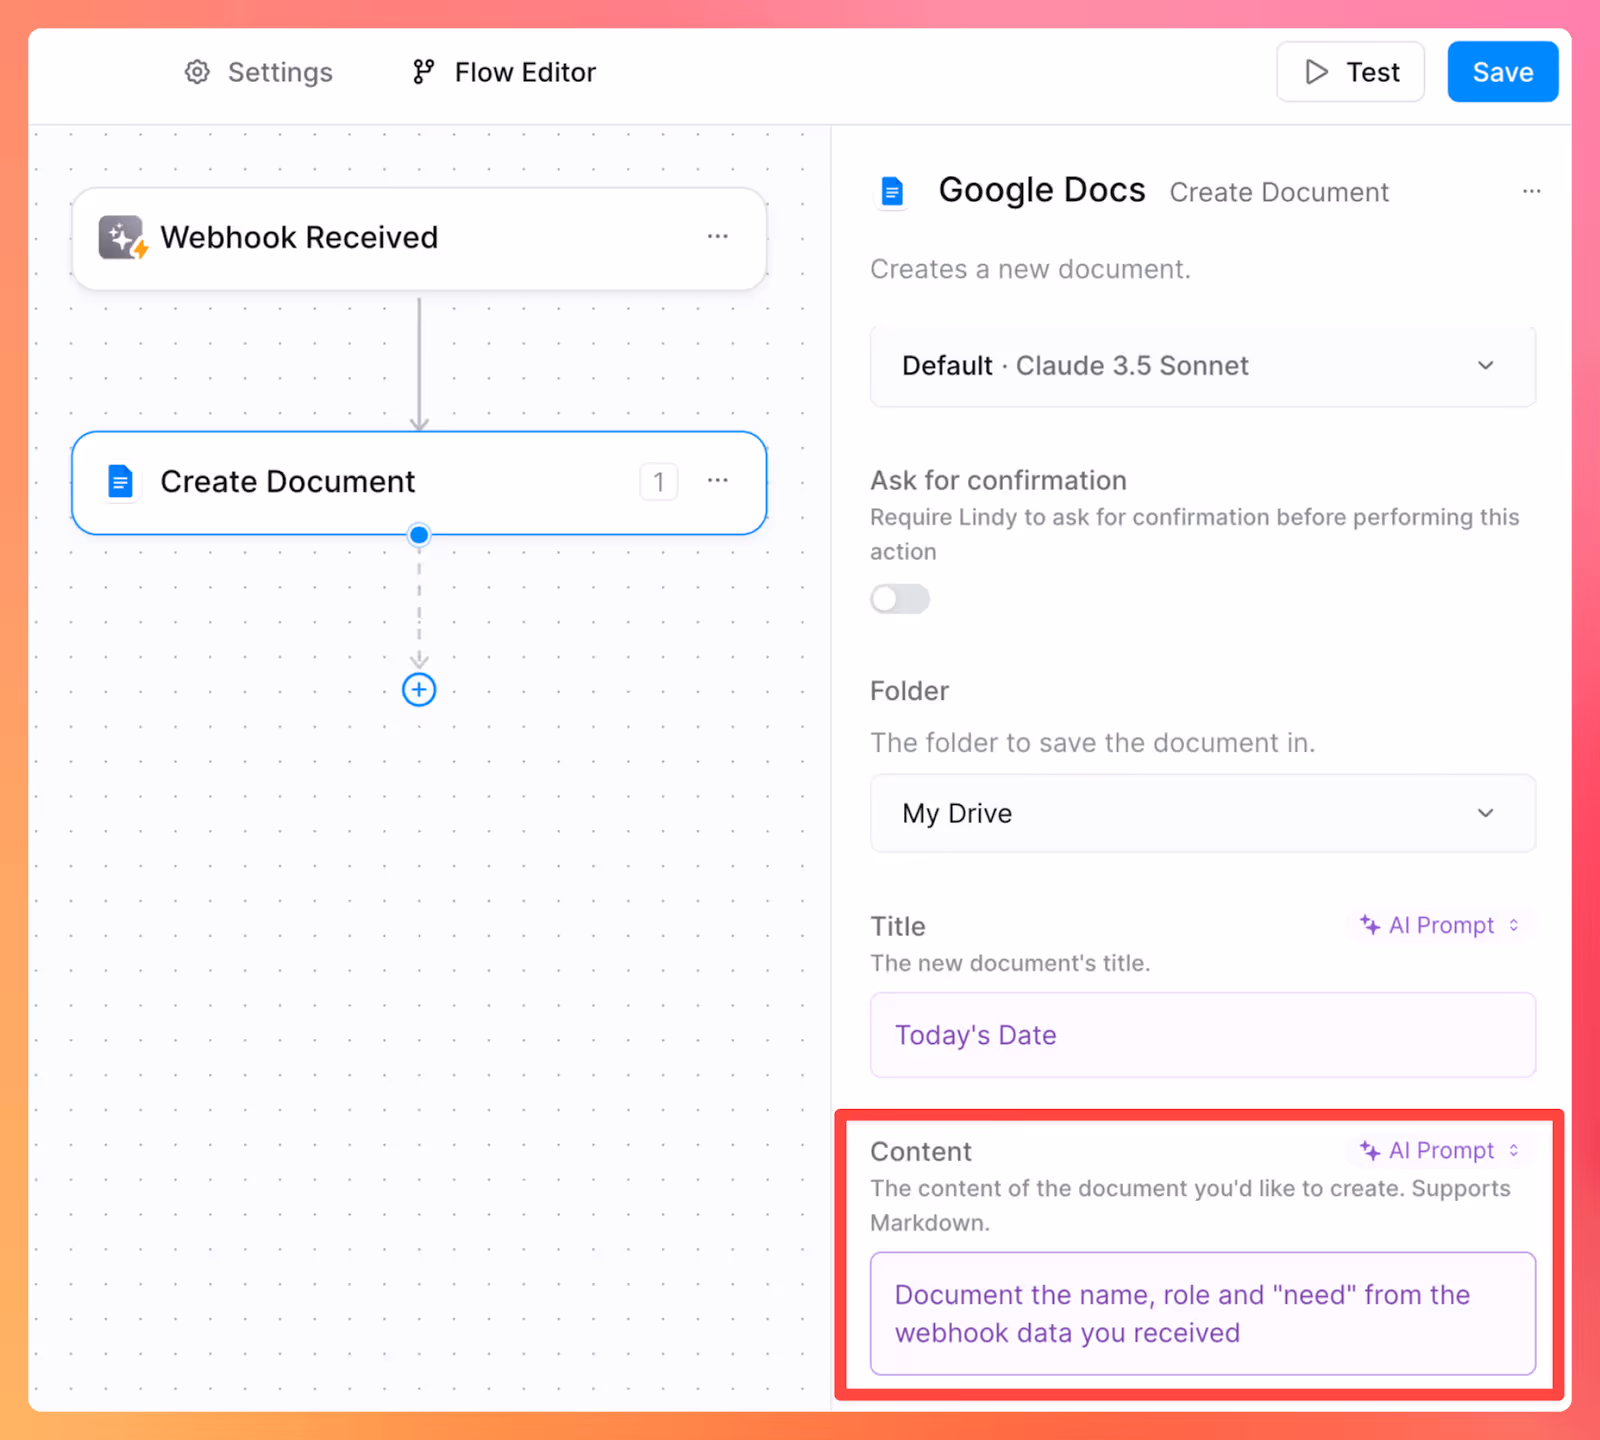Viewport: 1600px width, 1440px height.
Task: Click the Google Docs heading text
Action: [x=1042, y=190]
